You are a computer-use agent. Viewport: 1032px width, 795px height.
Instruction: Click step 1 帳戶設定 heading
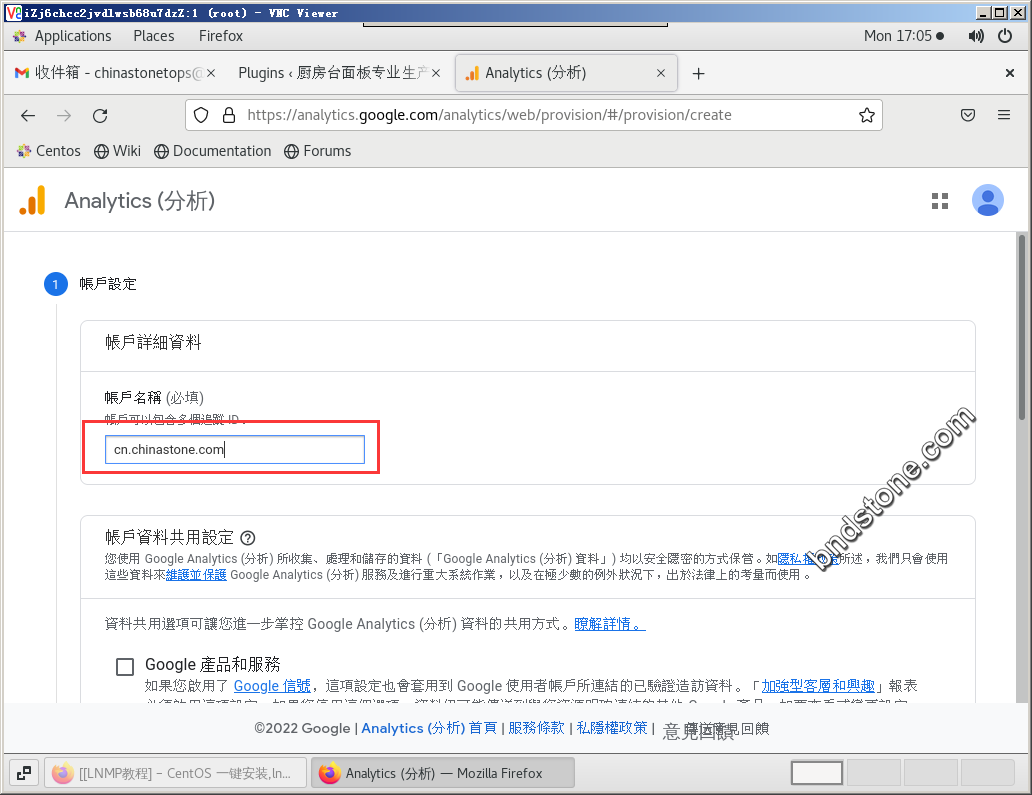click(x=108, y=284)
